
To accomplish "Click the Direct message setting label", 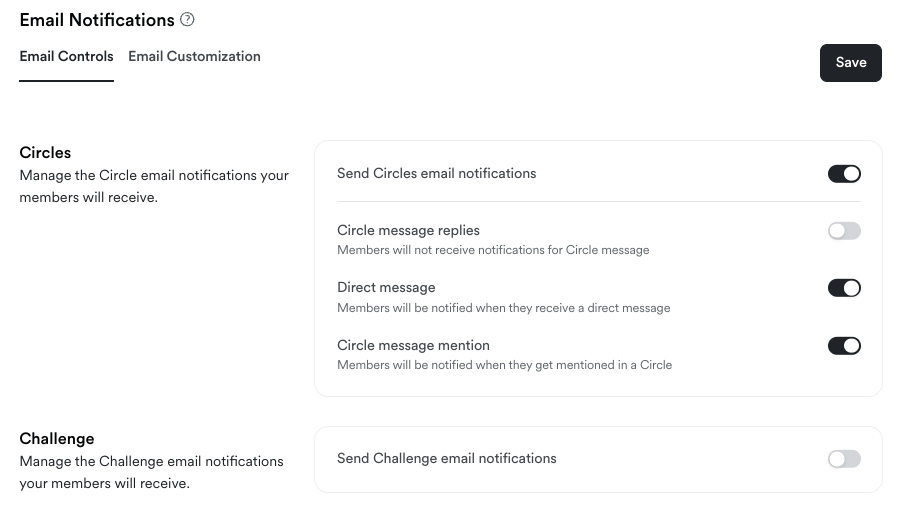I will coord(386,288).
